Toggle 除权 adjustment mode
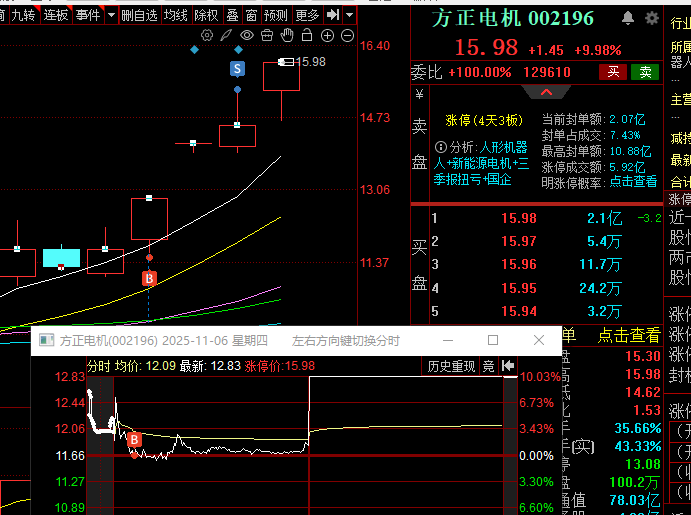 tap(206, 15)
